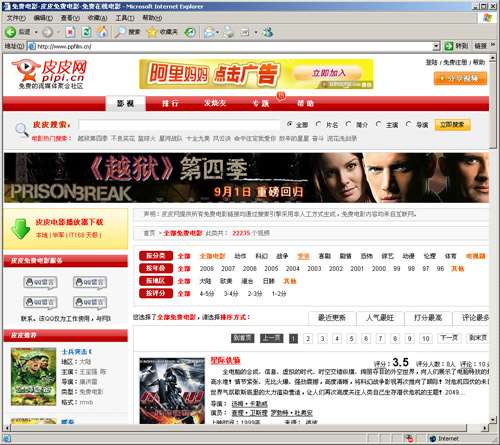Open the 收藏(A) menu

click(97, 18)
